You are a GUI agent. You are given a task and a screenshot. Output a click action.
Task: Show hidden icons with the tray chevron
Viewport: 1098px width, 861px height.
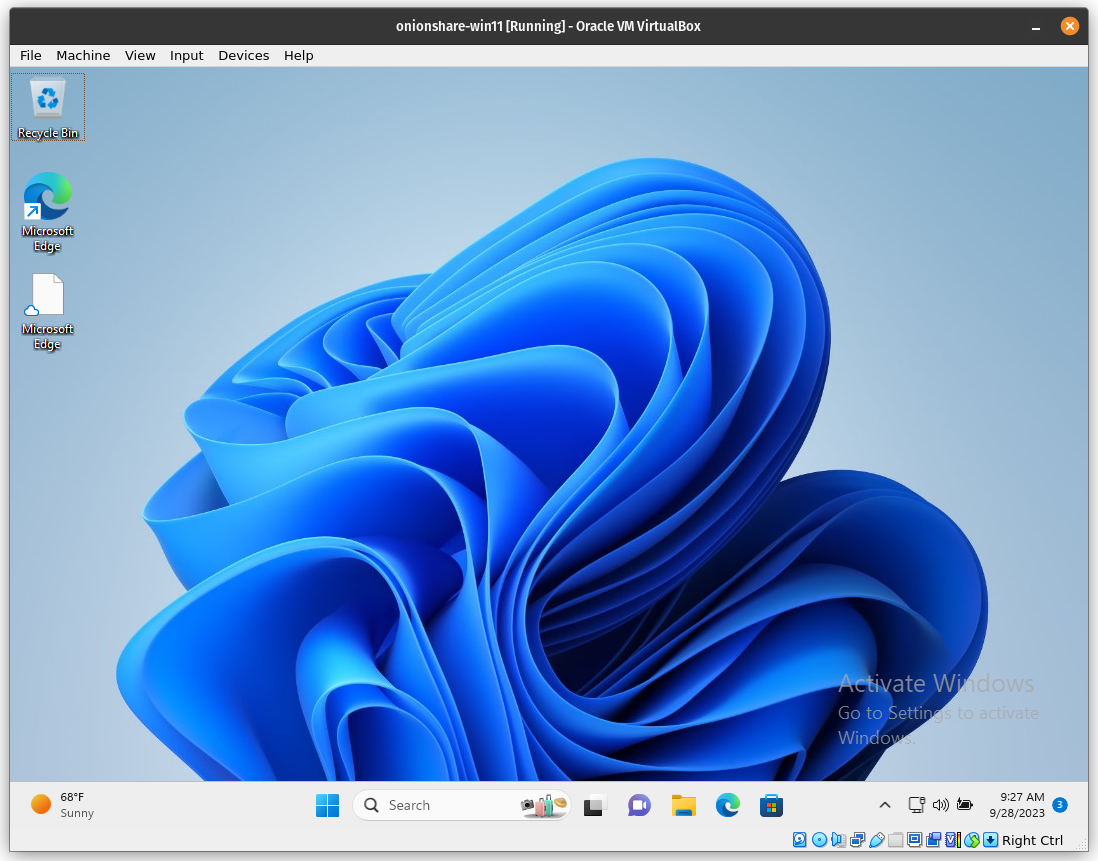coord(885,804)
